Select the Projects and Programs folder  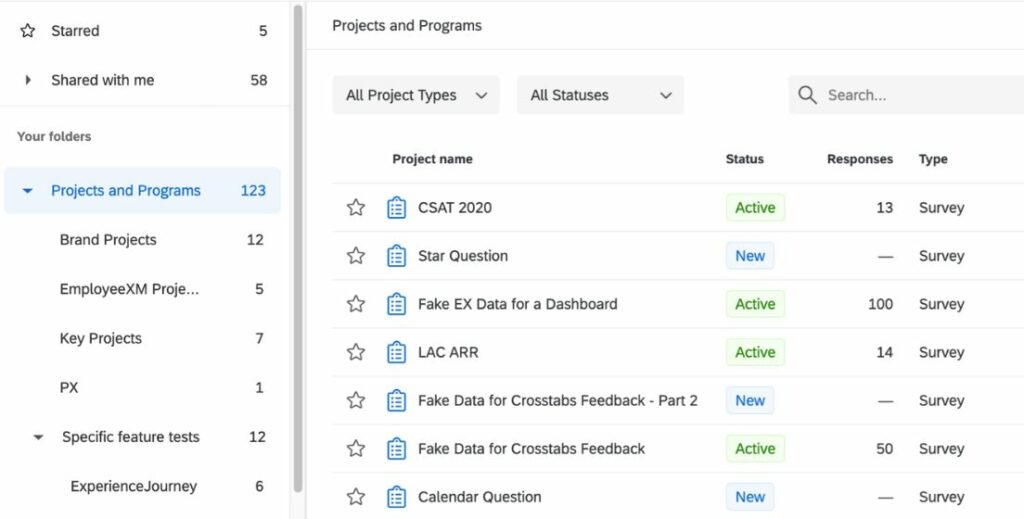[x=142, y=191]
